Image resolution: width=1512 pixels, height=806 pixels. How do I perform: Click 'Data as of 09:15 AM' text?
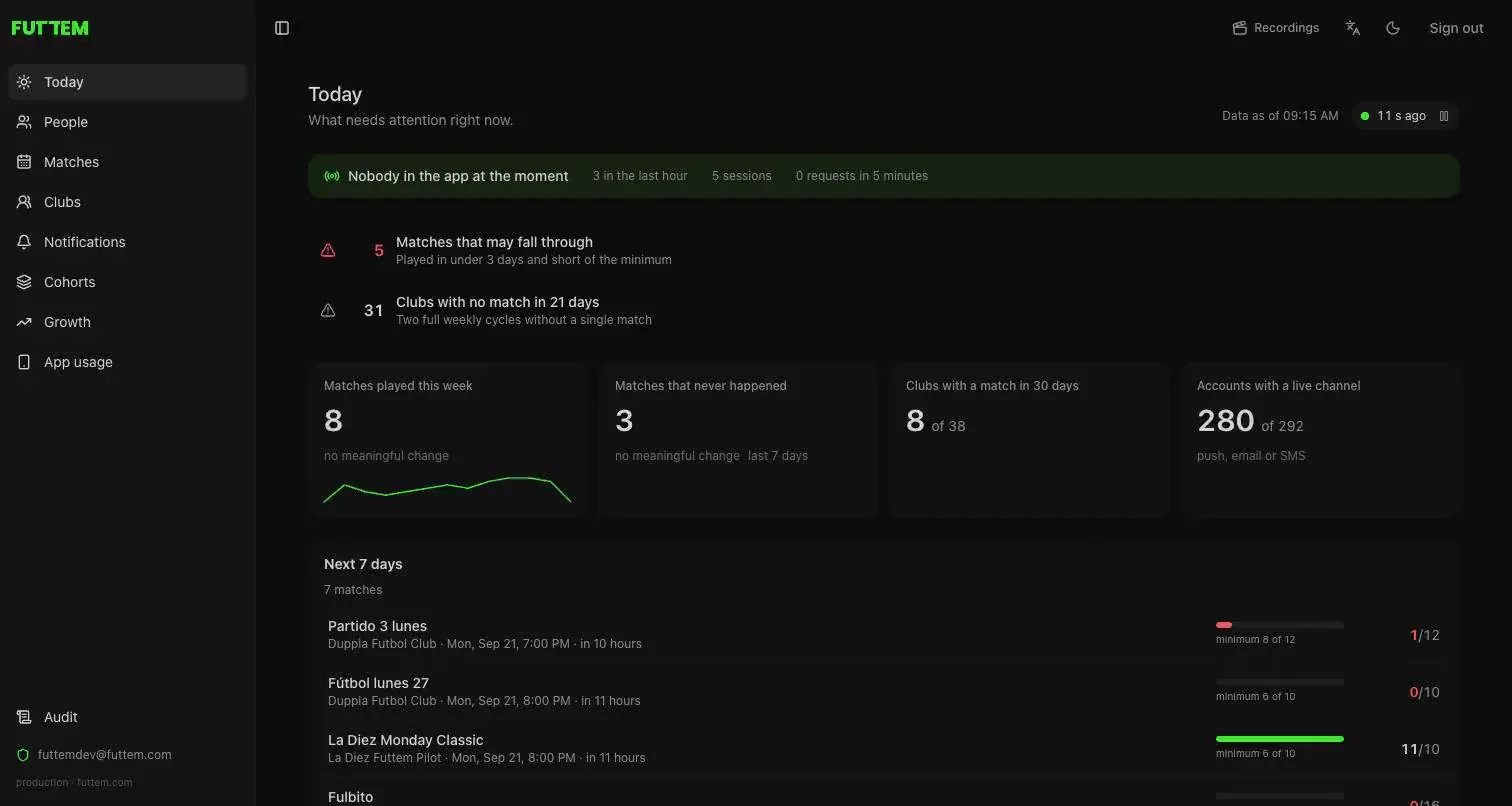1280,116
